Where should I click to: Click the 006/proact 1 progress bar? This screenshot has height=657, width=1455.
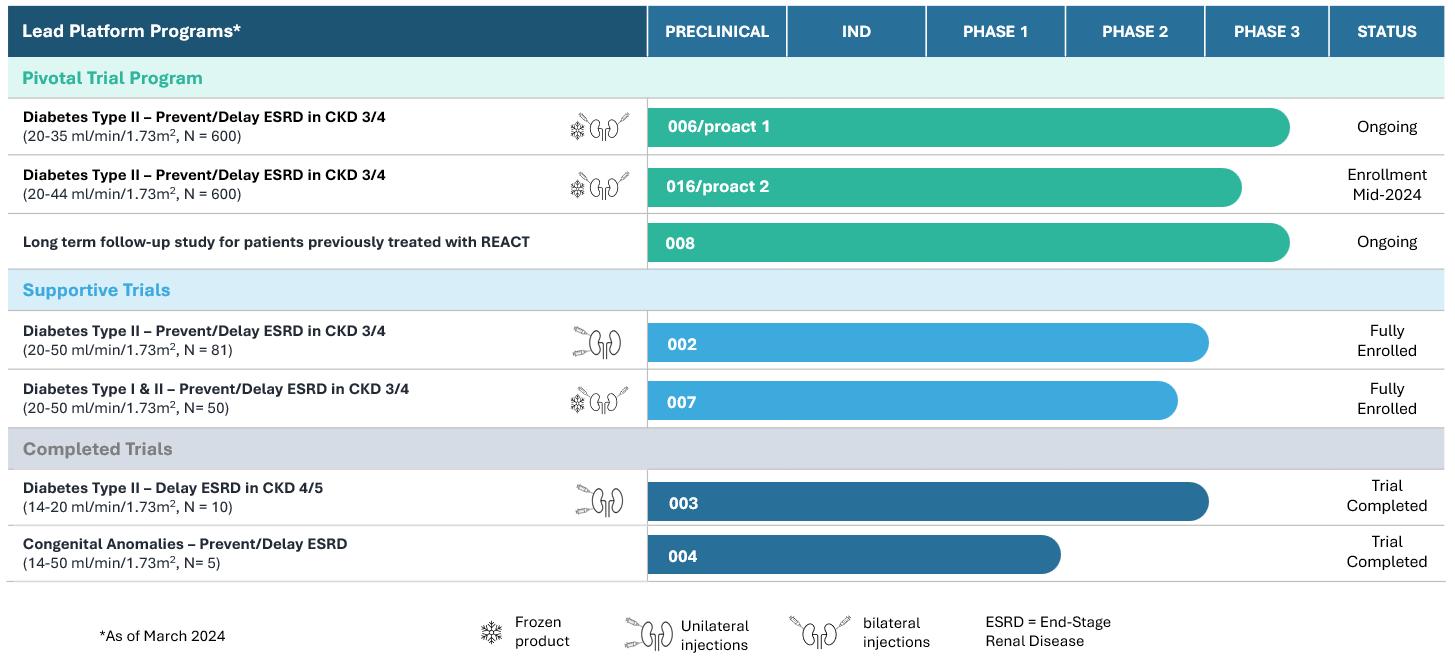click(968, 127)
